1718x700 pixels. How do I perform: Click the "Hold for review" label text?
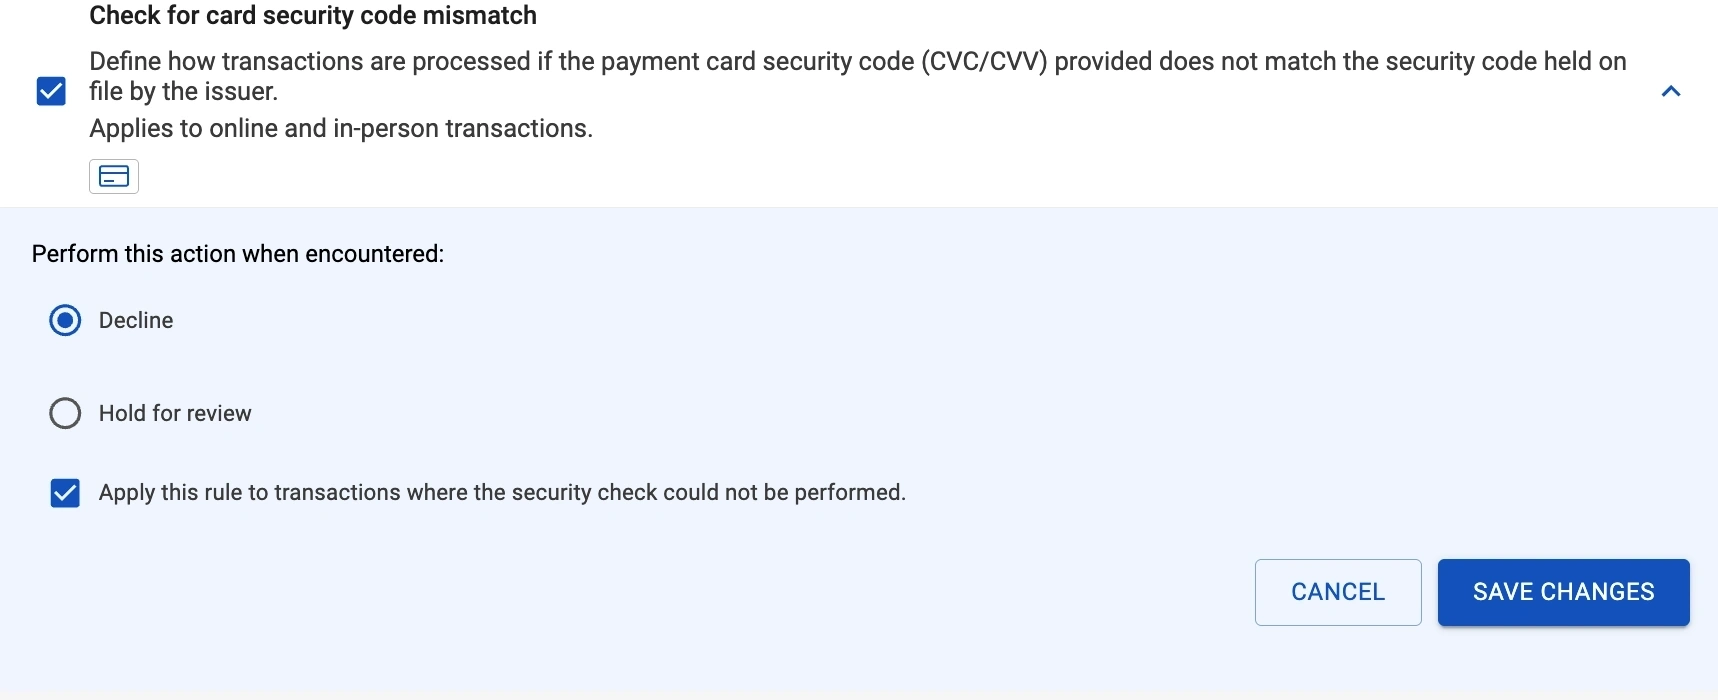pyautogui.click(x=174, y=414)
